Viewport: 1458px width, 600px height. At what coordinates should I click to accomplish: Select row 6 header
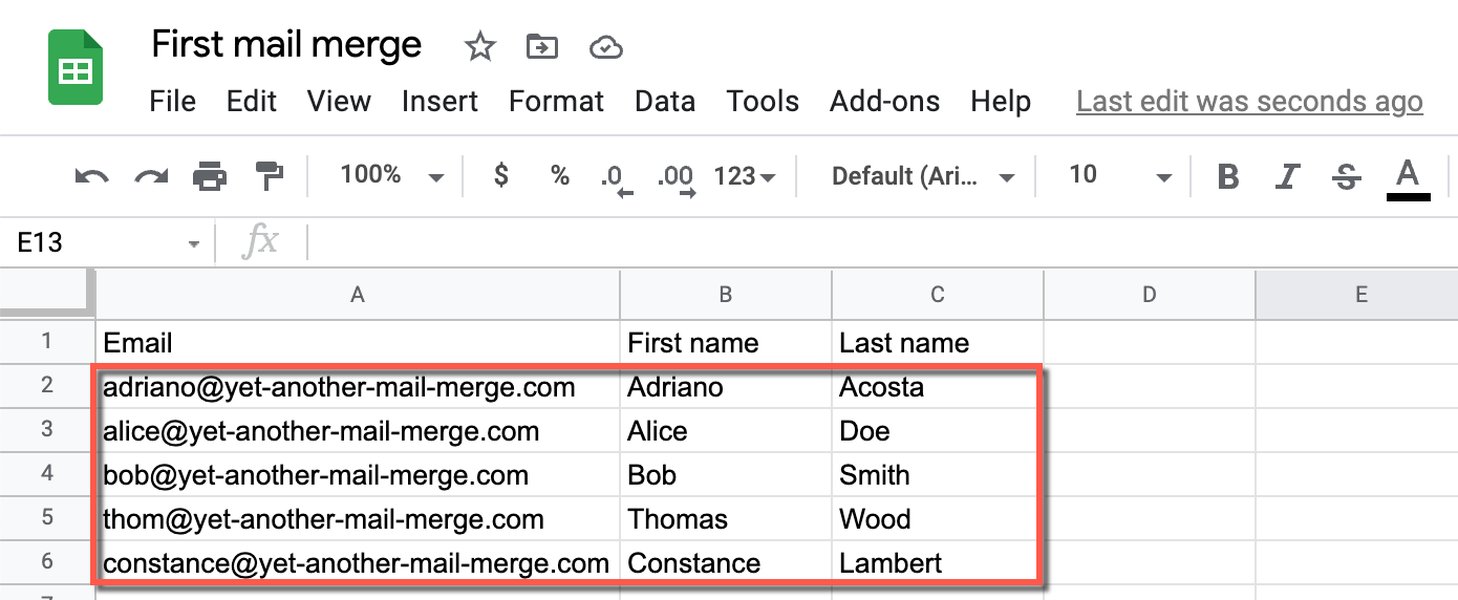(47, 561)
